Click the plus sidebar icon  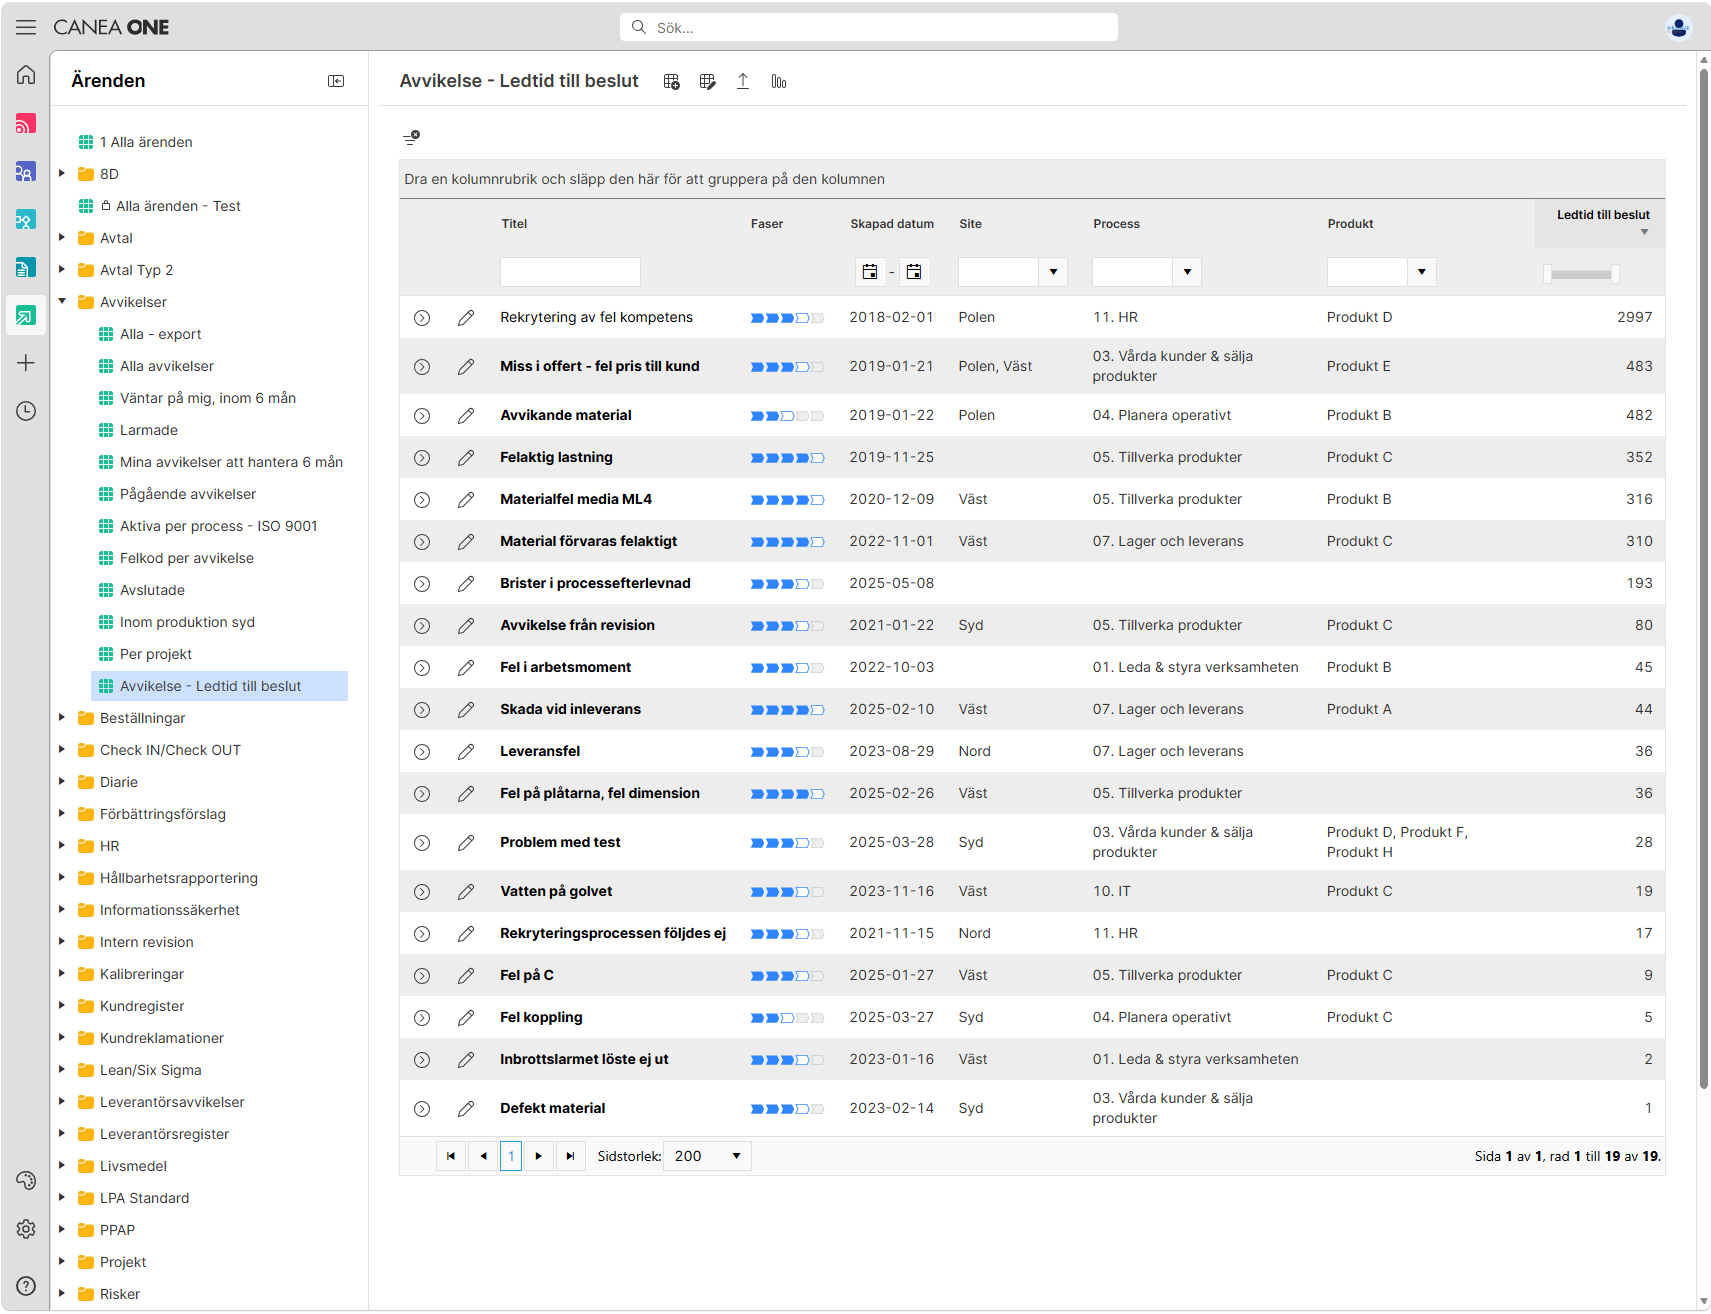[x=26, y=363]
